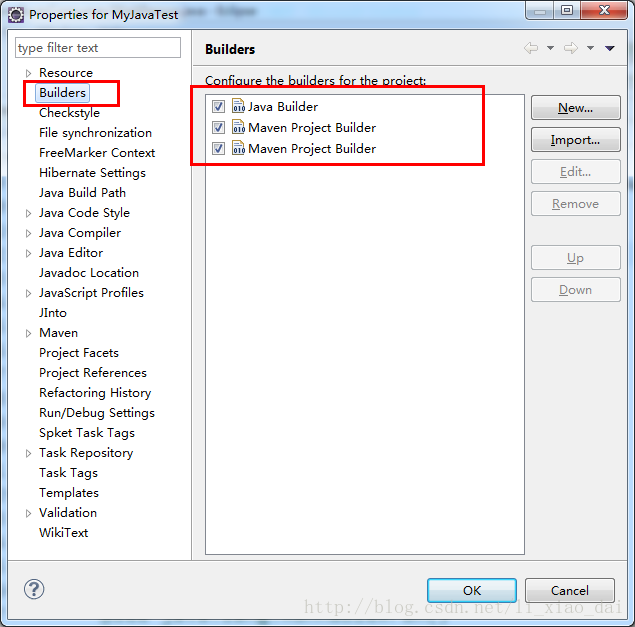Select JavaScript Profiles label
The height and width of the screenshot is (627, 635).
(x=91, y=292)
